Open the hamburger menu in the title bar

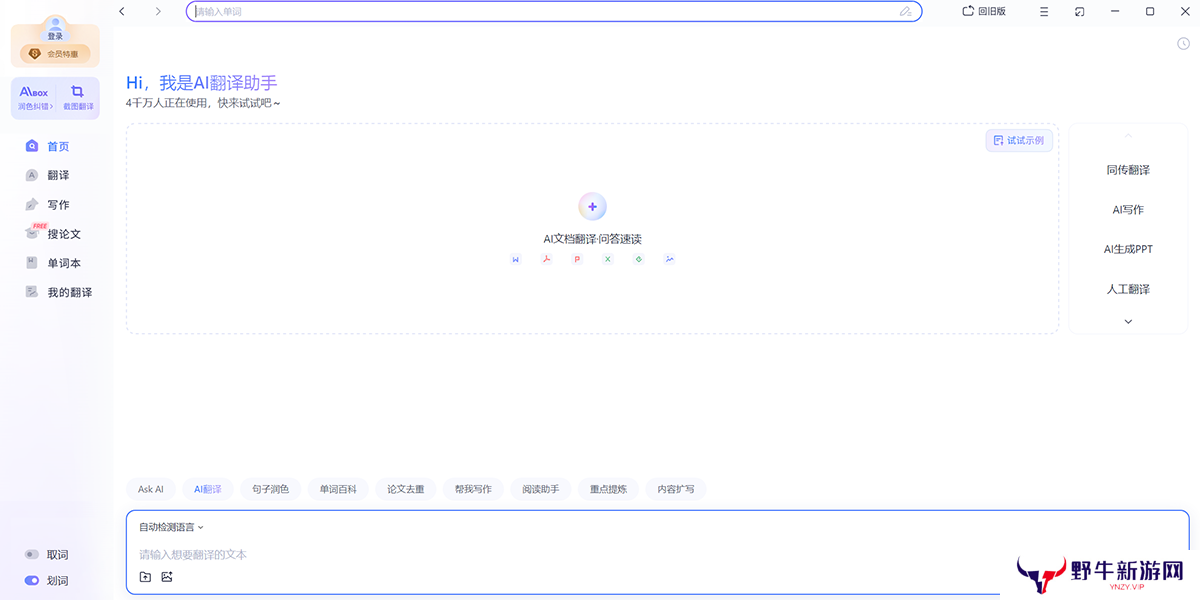click(x=1044, y=11)
